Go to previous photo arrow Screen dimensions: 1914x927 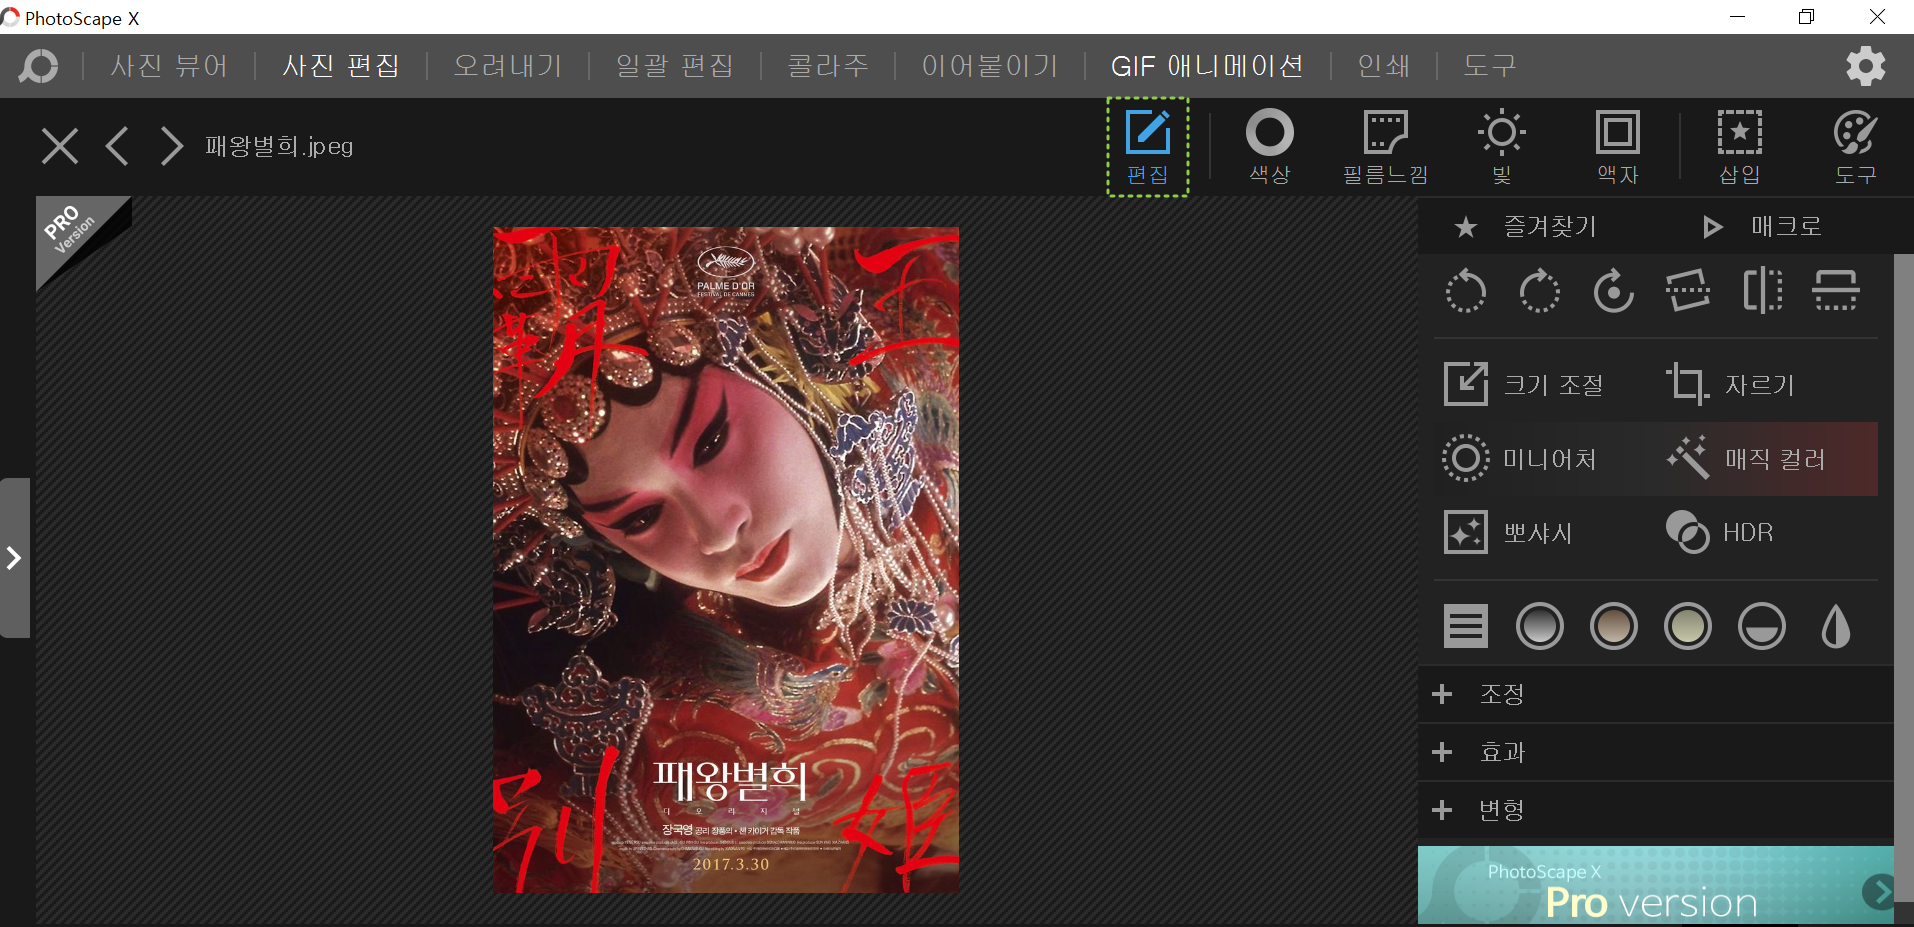point(117,146)
